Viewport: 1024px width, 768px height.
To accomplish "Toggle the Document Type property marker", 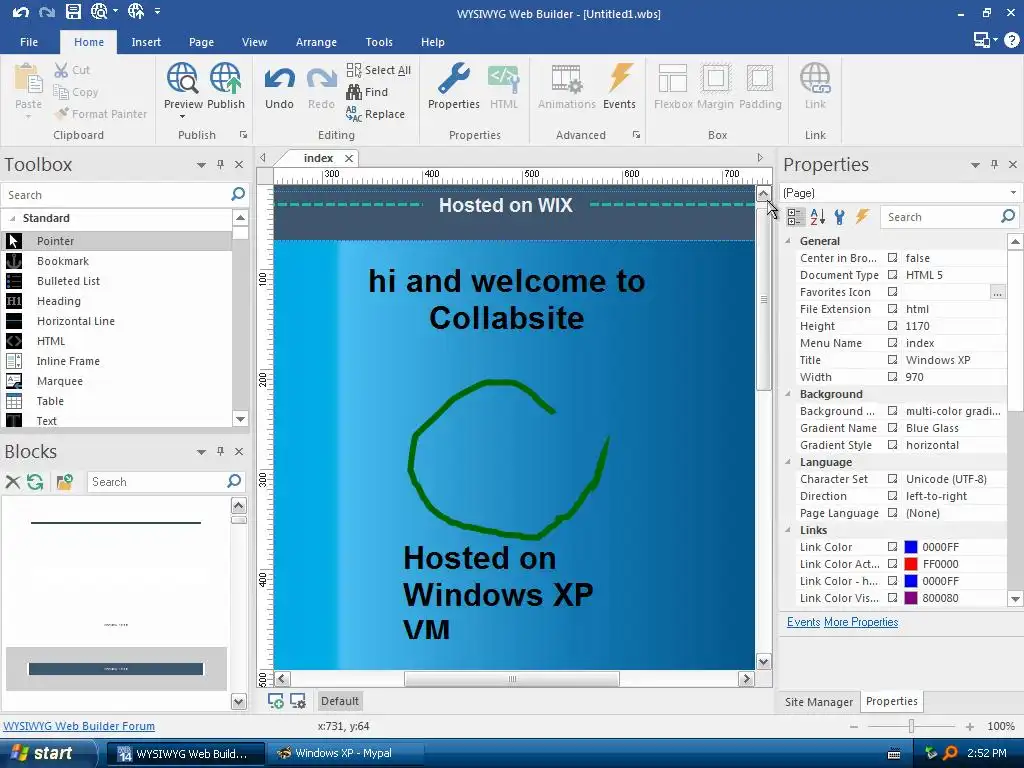I will pos(892,275).
